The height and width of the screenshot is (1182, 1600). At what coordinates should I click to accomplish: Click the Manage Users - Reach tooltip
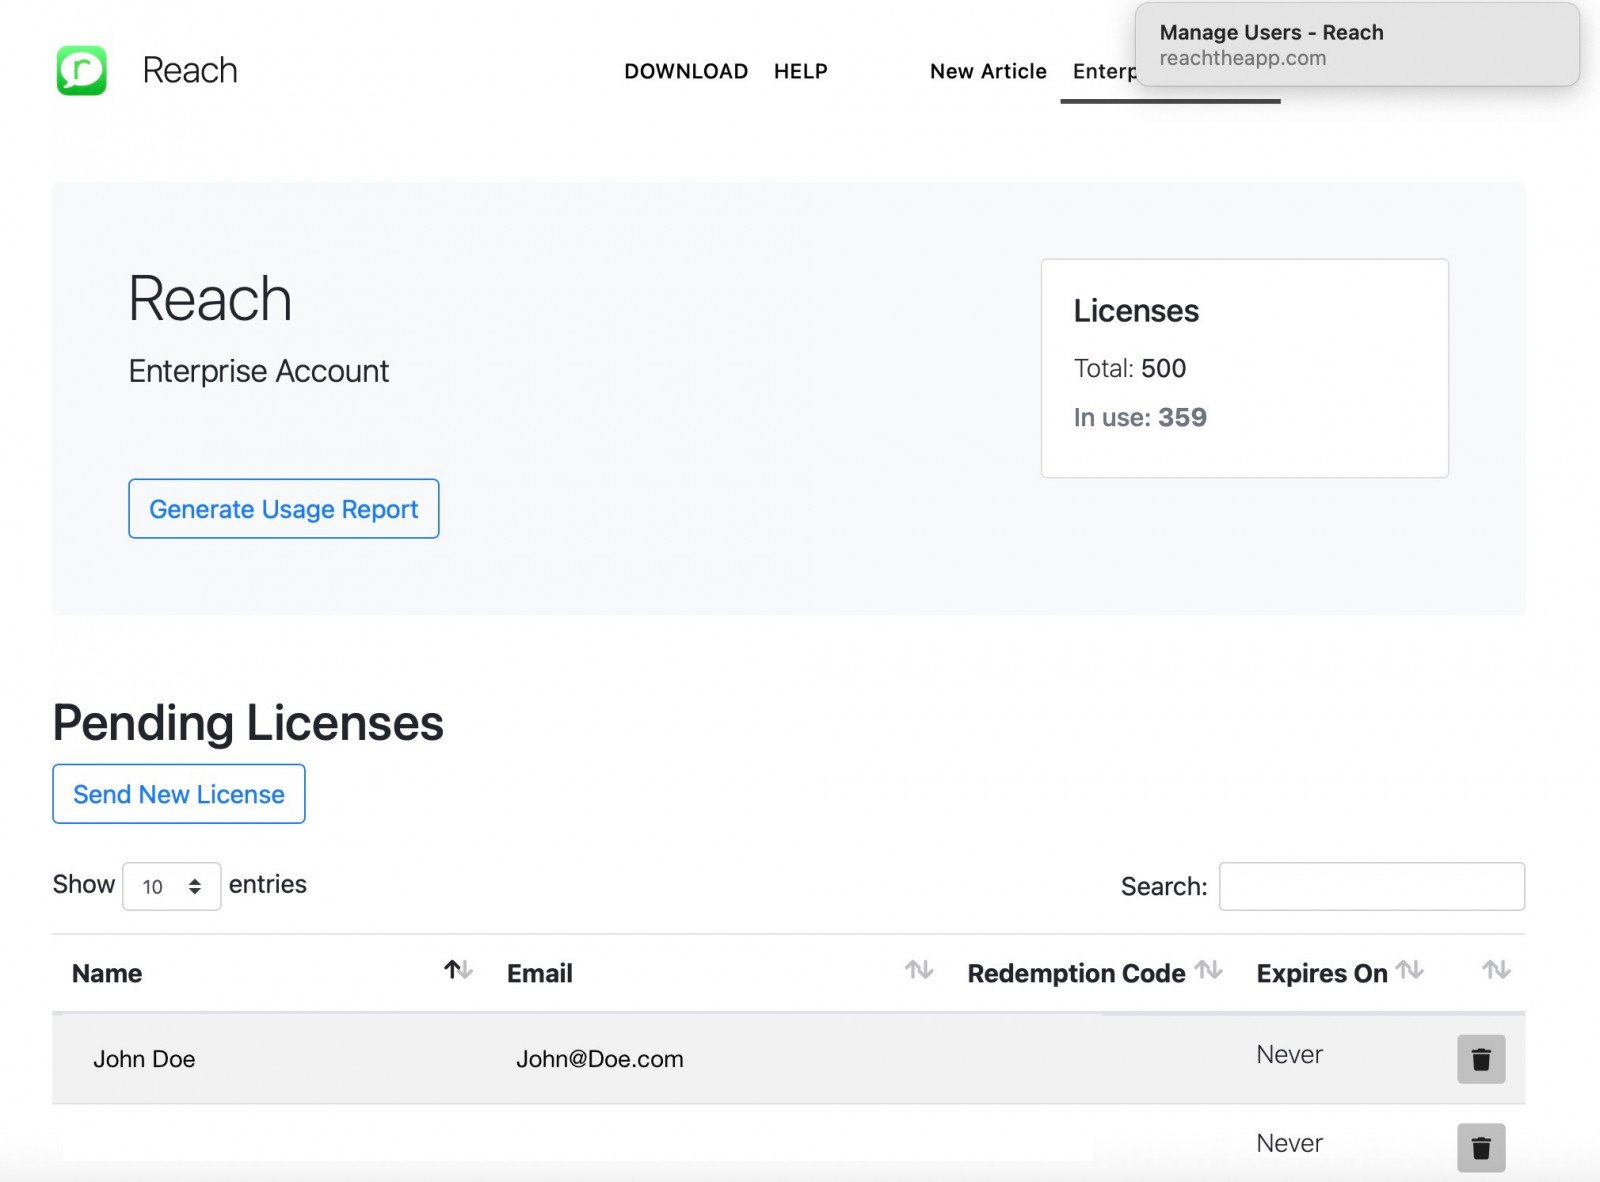tap(1356, 45)
